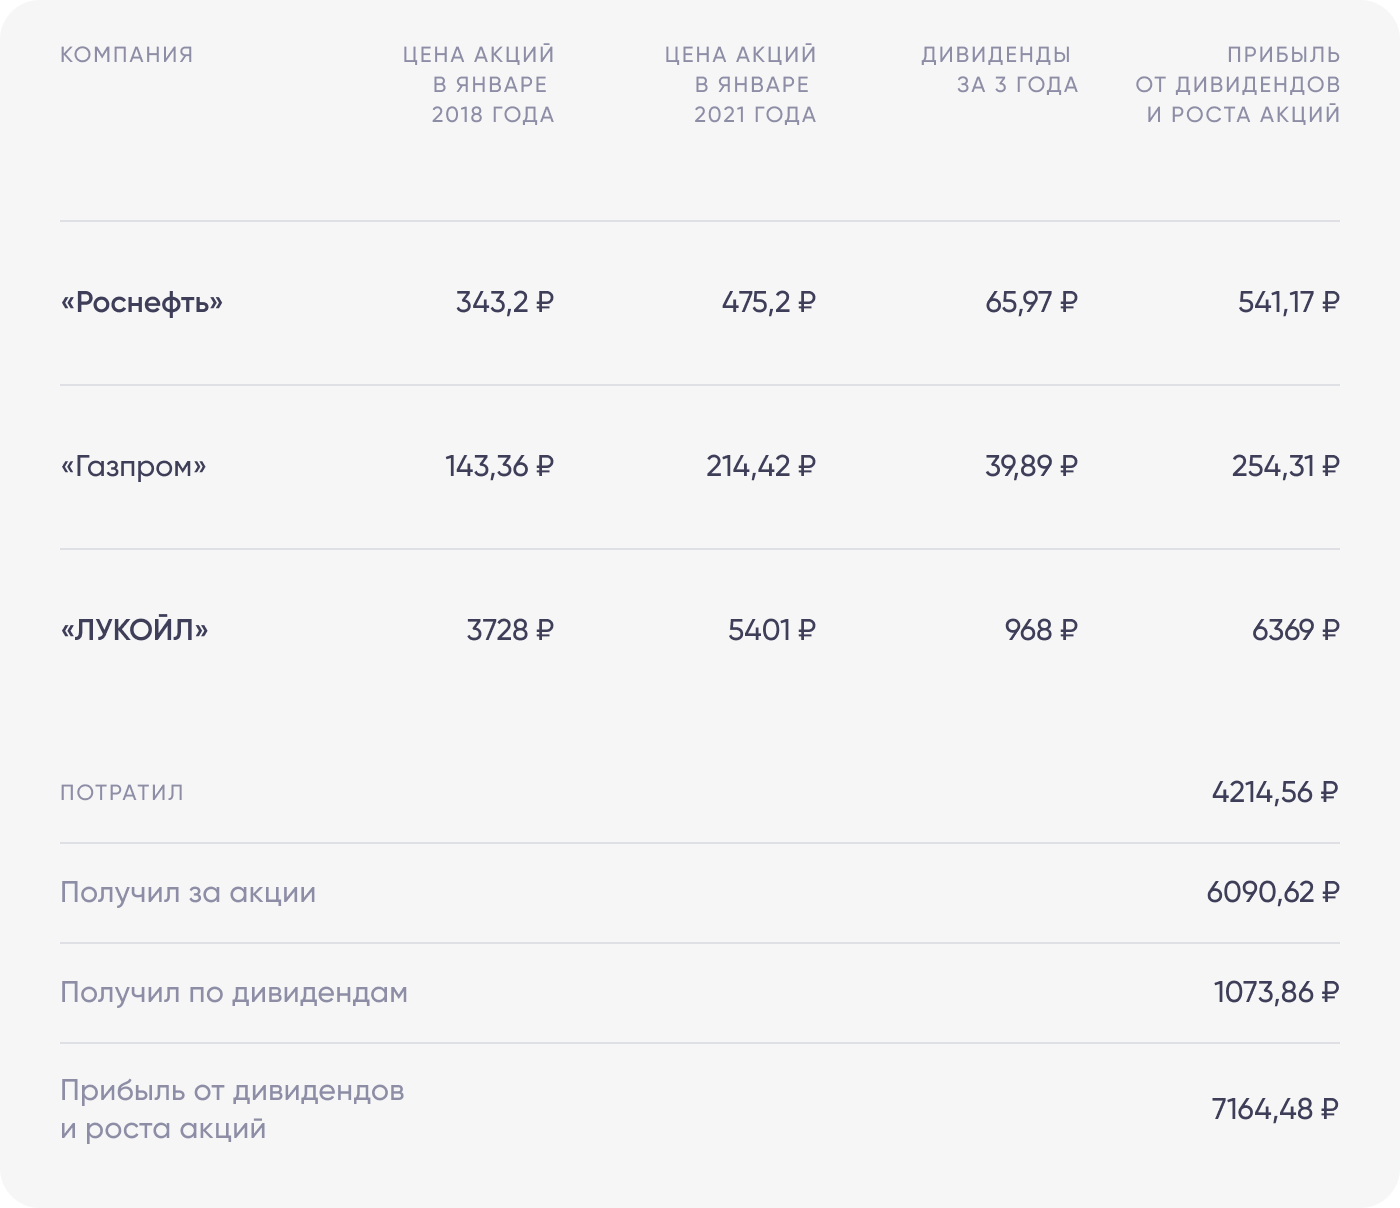Select ЛУКОЙЛ dividends value 968 ₽
Image resolution: width=1400 pixels, height=1208 pixels.
[1041, 630]
